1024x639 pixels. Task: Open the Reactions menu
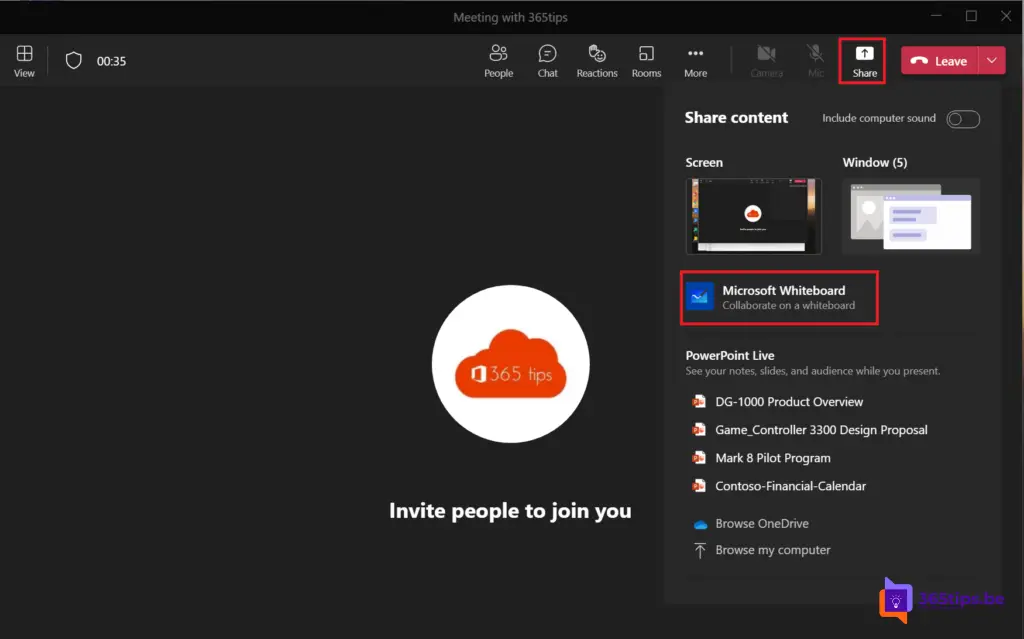(597, 60)
